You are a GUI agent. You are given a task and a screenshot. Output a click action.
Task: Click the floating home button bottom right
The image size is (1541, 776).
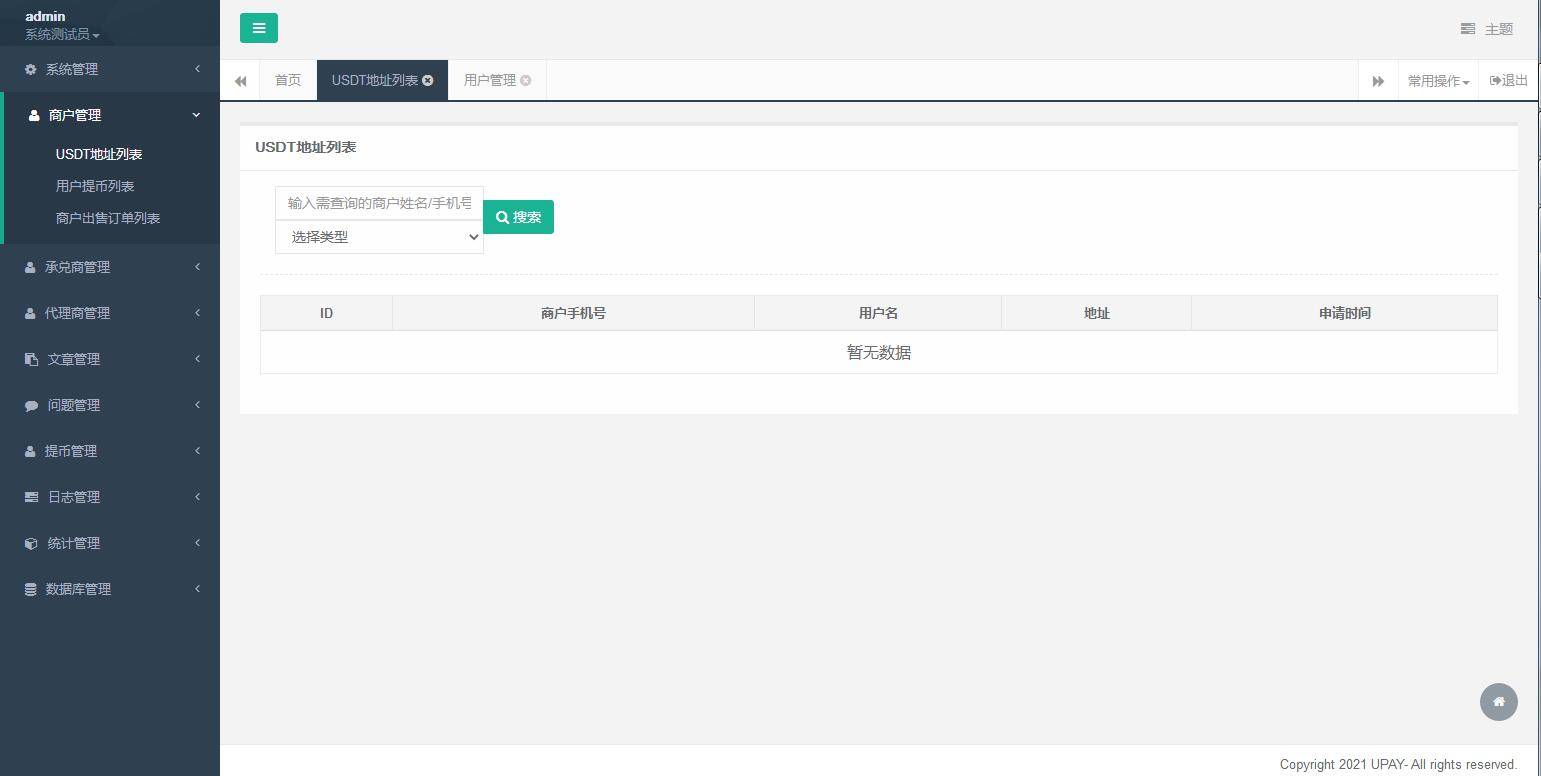point(1498,702)
